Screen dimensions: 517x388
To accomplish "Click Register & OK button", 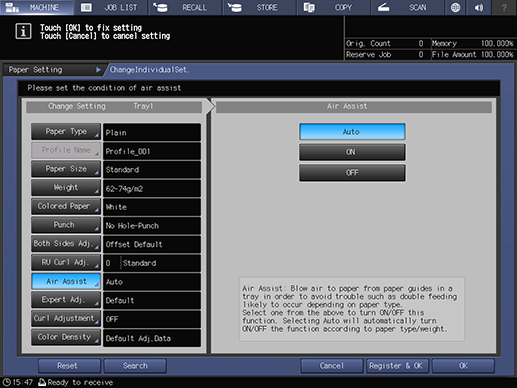I will click(397, 366).
